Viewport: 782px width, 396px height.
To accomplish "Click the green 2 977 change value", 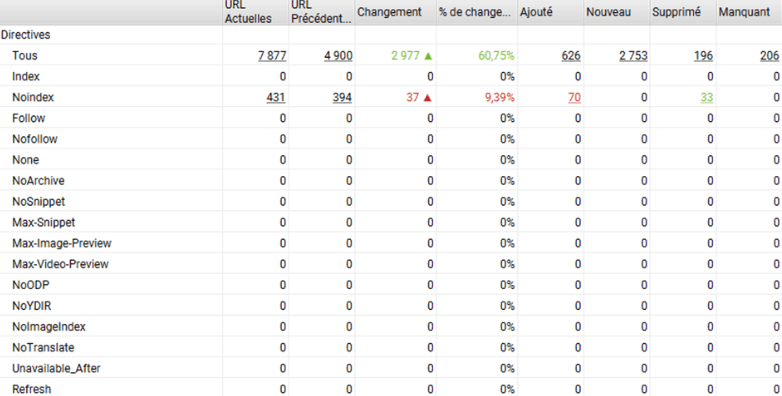I will click(405, 56).
